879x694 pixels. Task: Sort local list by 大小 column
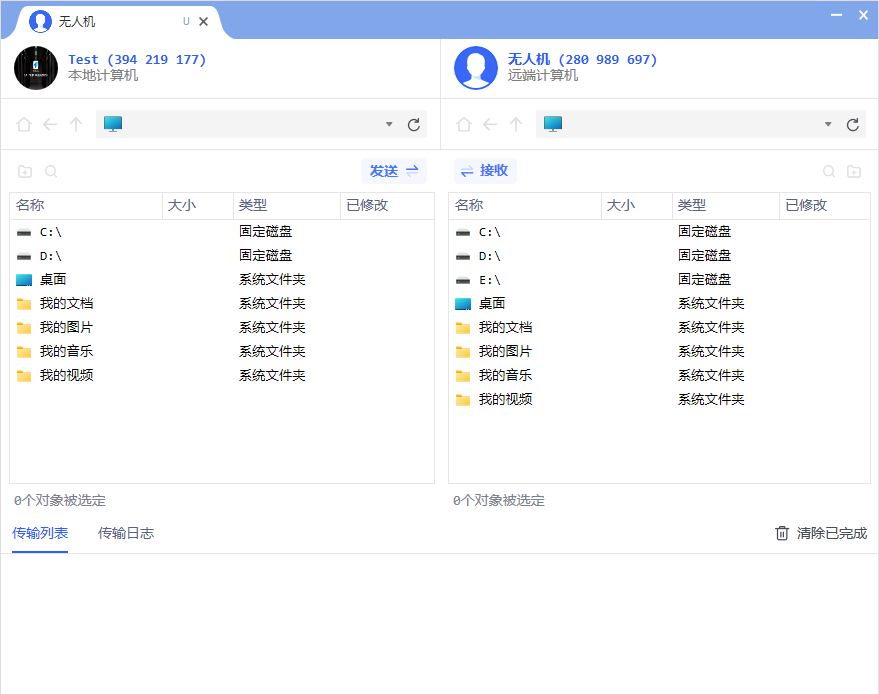(x=198, y=205)
